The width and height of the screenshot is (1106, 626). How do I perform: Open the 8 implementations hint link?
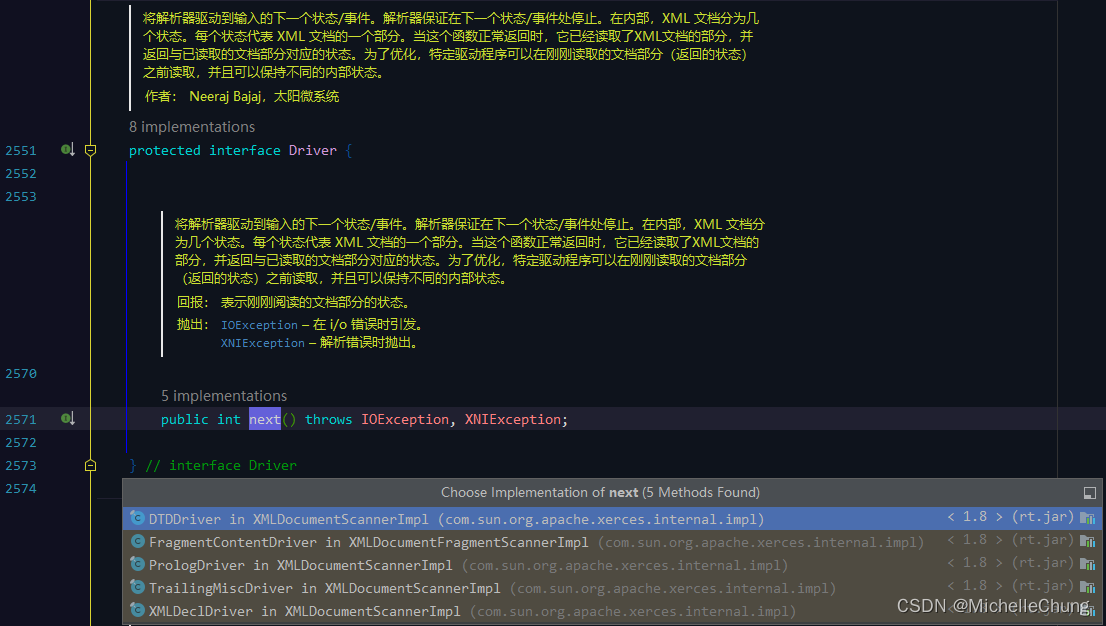(192, 127)
